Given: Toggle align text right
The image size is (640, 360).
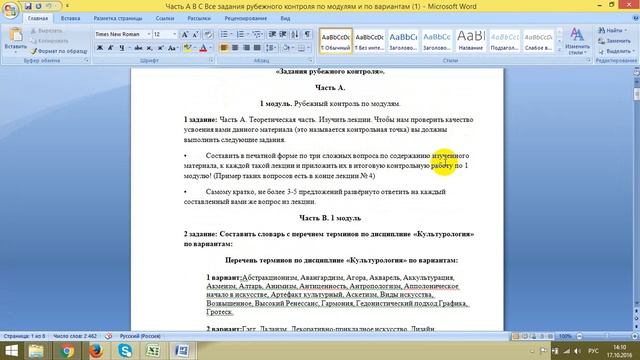Looking at the screenshot, I should [x=246, y=48].
